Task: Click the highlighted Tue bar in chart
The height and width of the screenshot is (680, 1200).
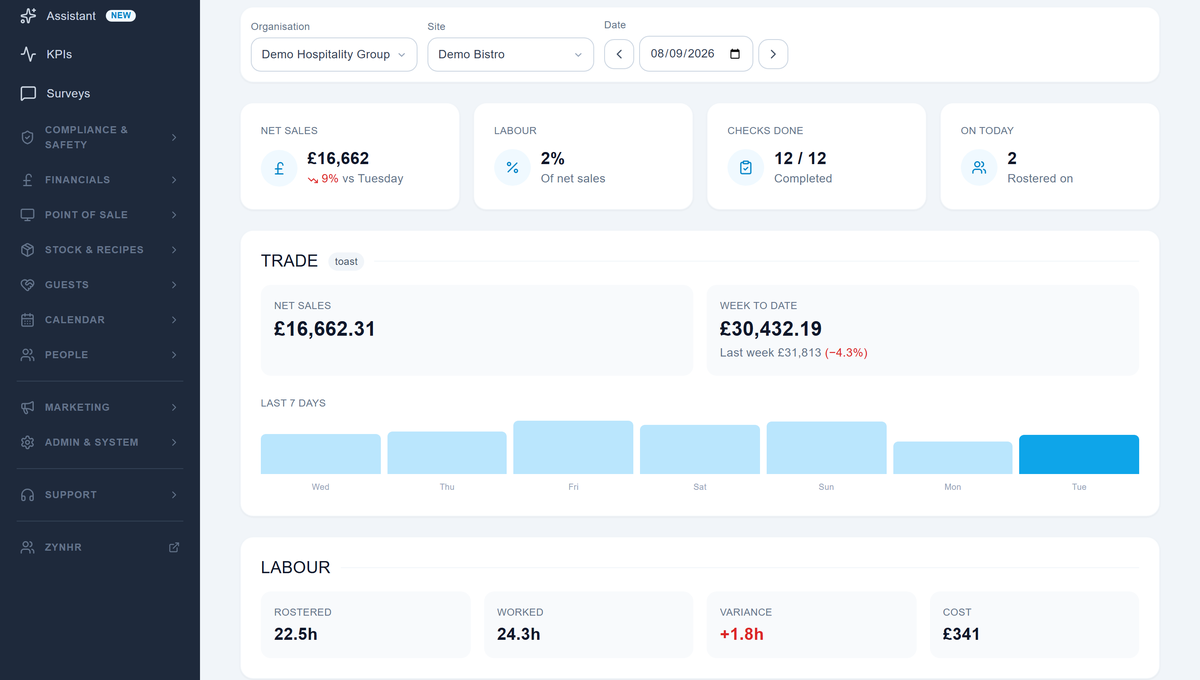Action: (1079, 454)
